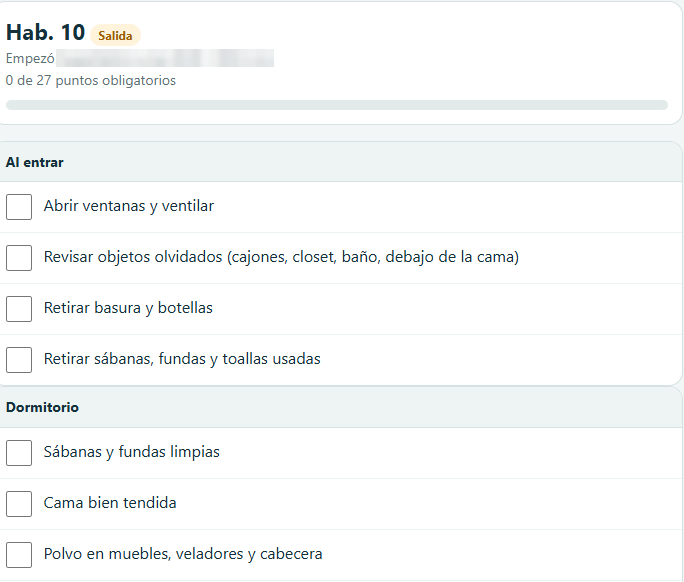Screen dimensions: 684x582
Task: Click the '0 de 27 puntos obligatorios' text
Action: [91, 81]
